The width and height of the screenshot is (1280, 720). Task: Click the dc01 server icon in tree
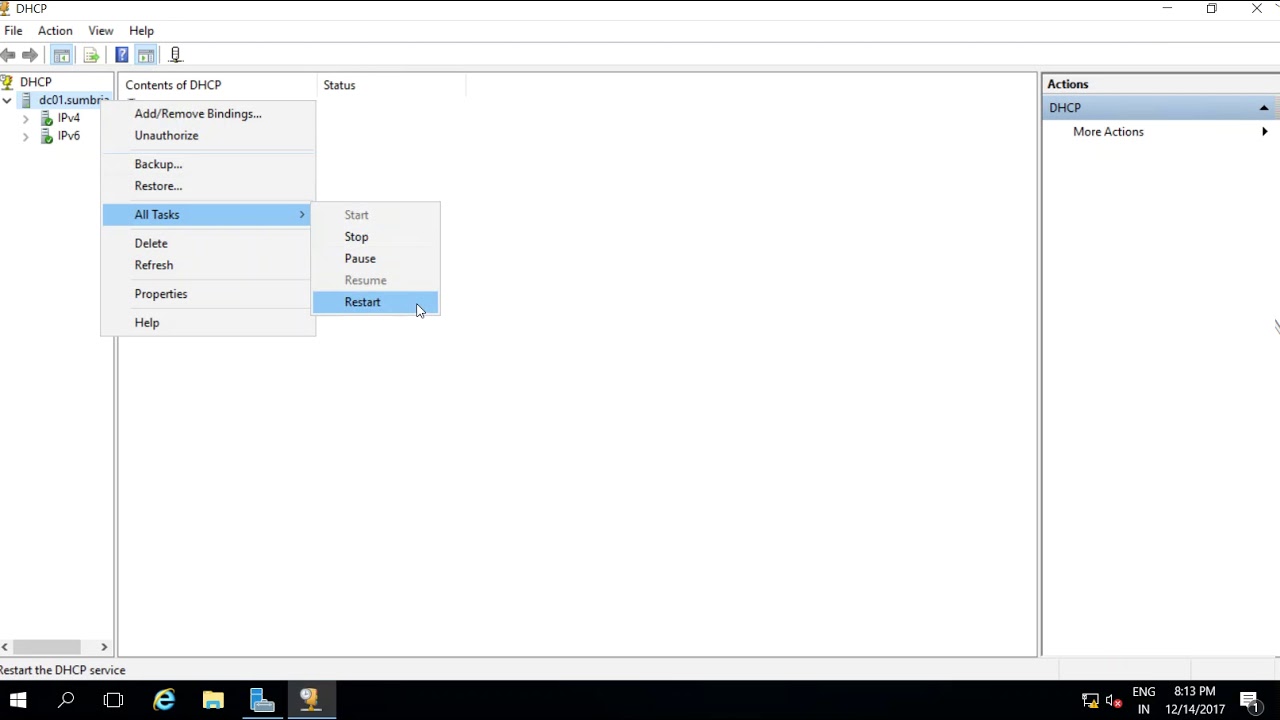(x=27, y=100)
